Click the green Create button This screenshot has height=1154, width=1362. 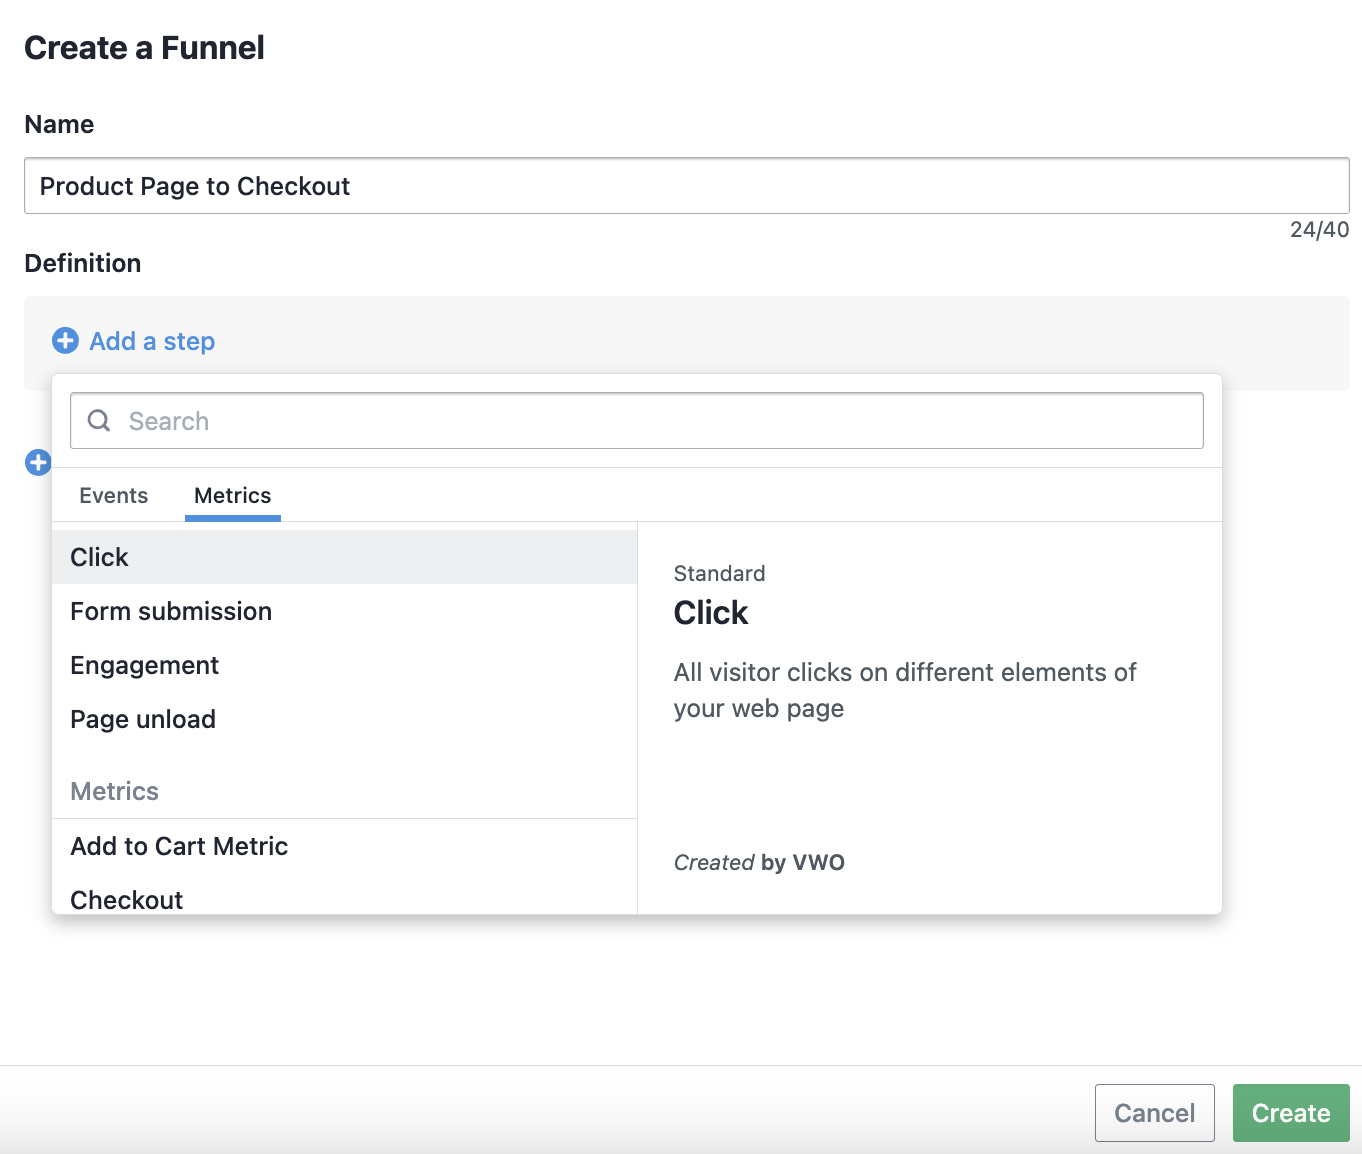click(x=1291, y=1113)
